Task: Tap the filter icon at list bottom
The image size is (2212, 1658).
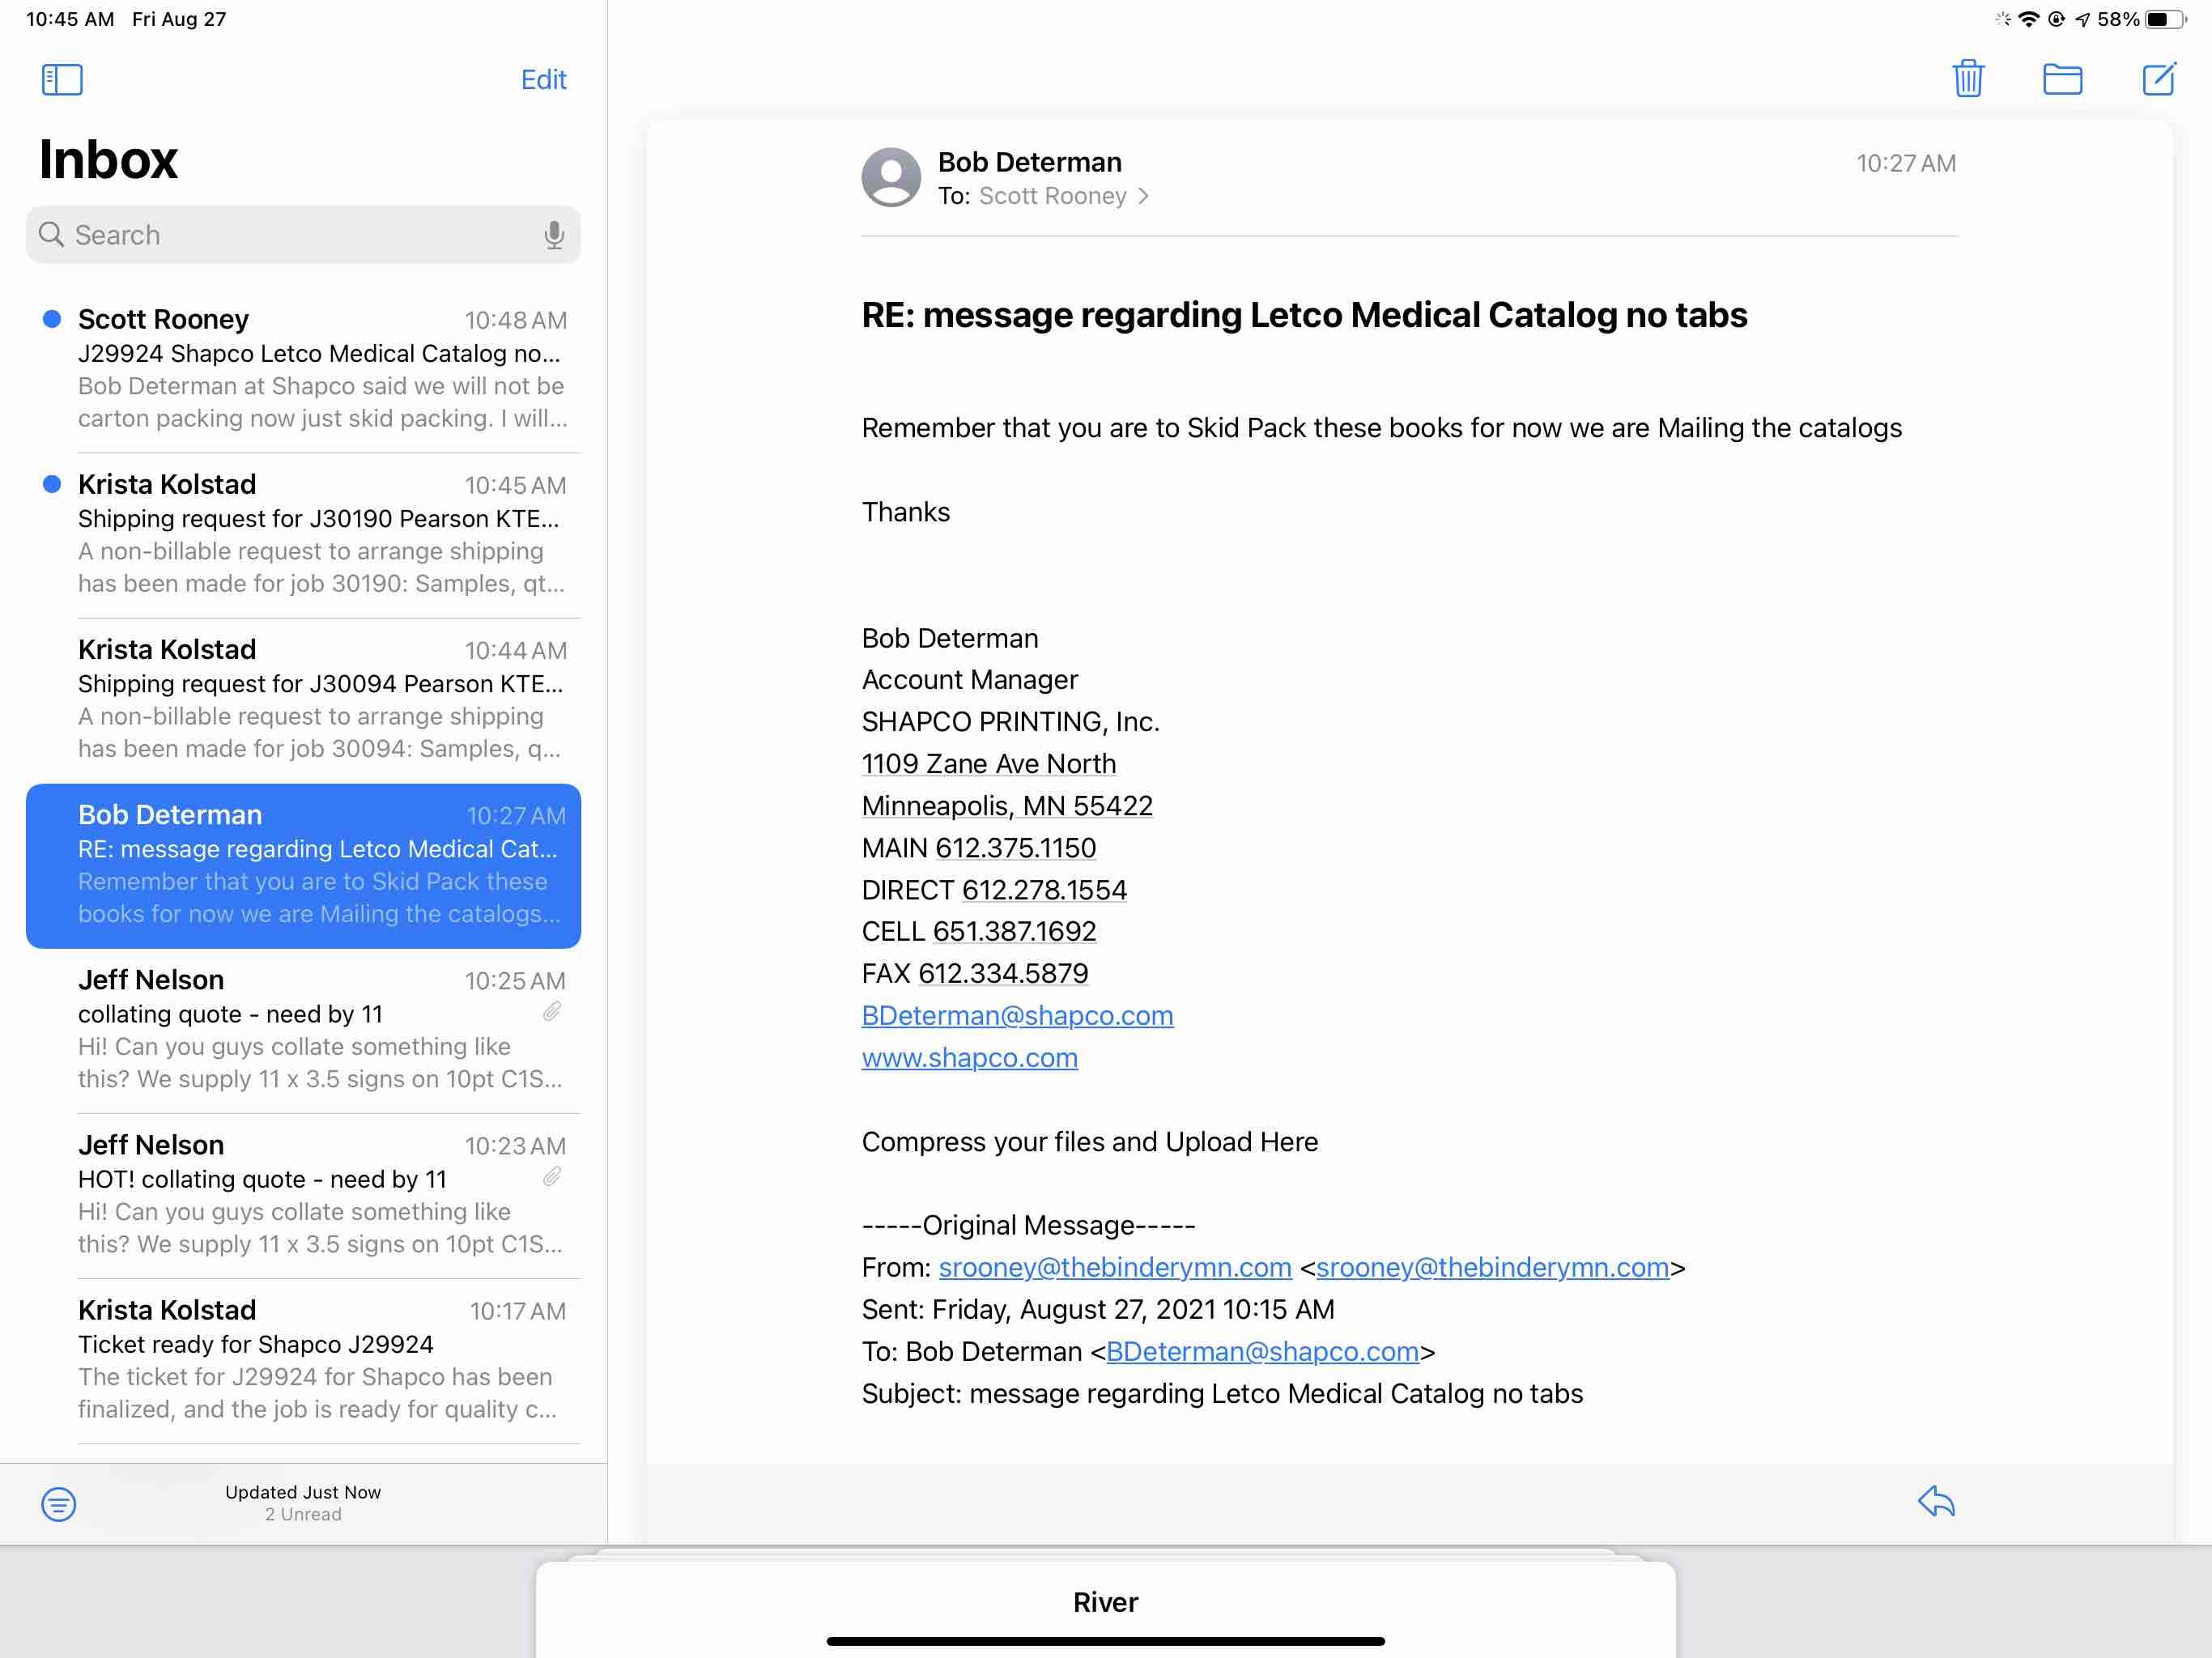Action: (x=58, y=1503)
